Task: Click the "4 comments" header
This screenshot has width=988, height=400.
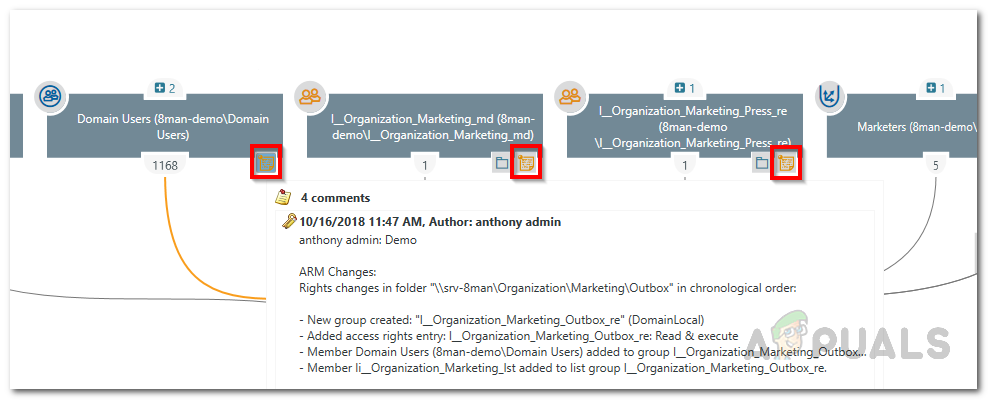Action: coord(335,198)
